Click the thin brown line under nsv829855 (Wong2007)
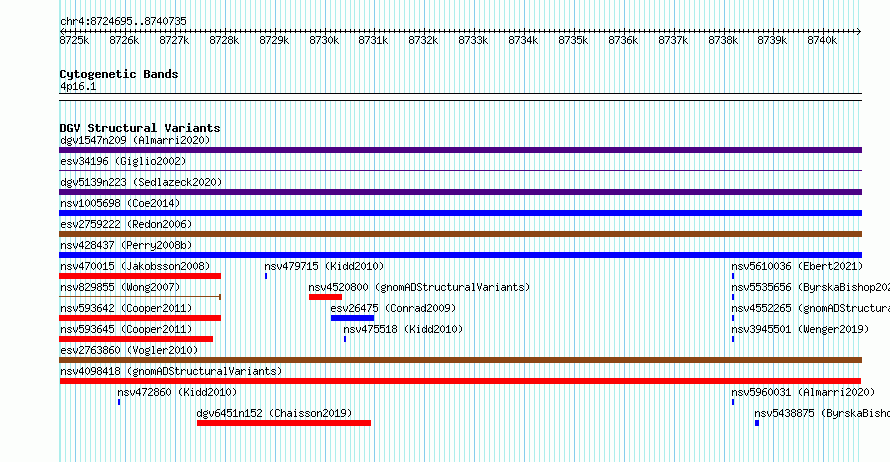The width and height of the screenshot is (890, 462). (x=140, y=297)
